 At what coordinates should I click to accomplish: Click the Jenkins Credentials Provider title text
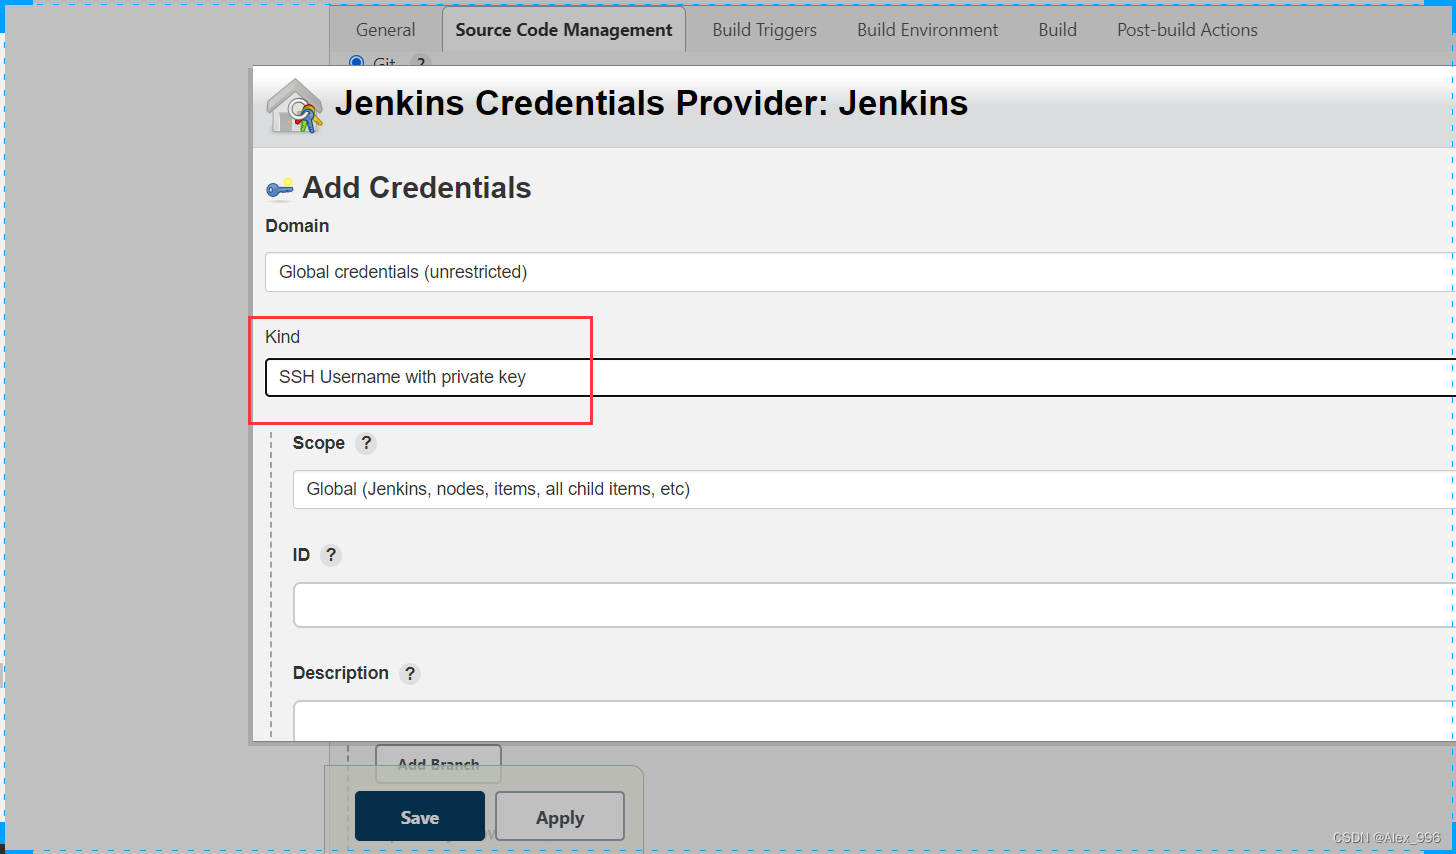click(x=651, y=103)
